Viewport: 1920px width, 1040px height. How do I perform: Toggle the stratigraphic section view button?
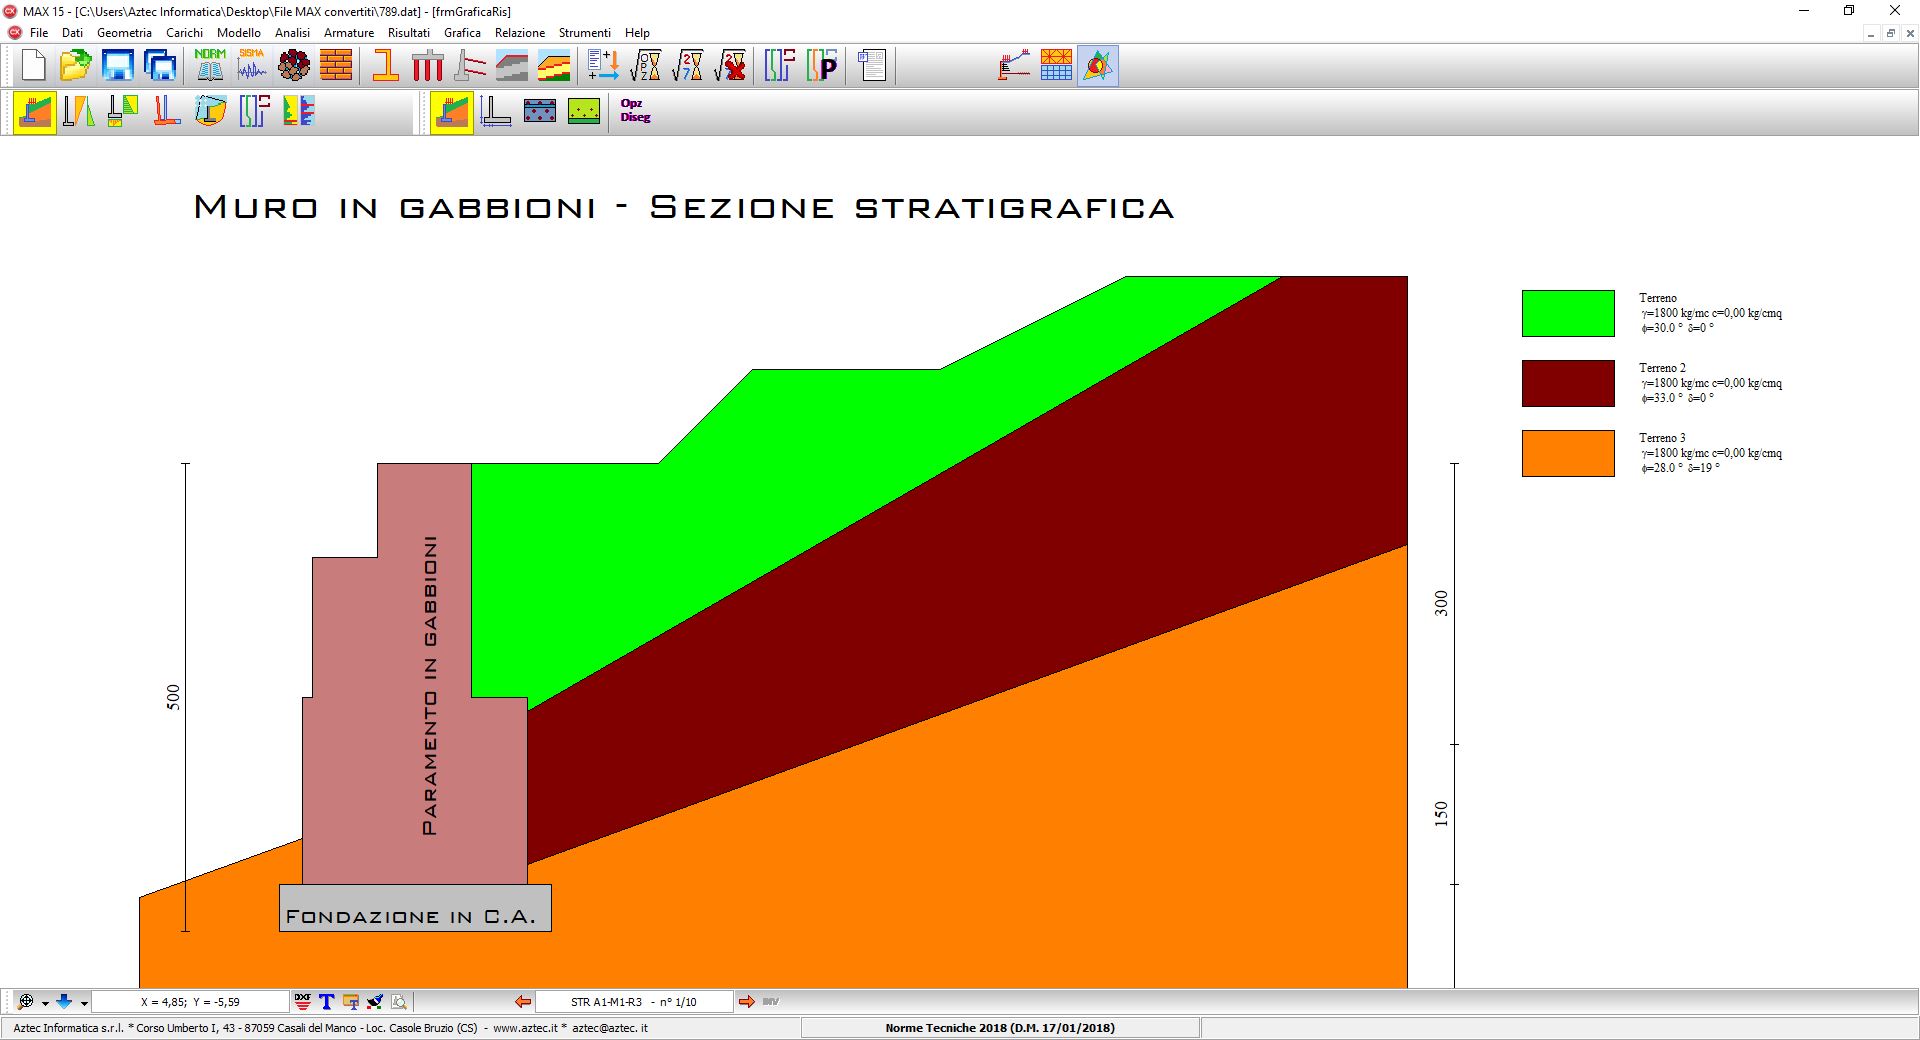pos(452,111)
